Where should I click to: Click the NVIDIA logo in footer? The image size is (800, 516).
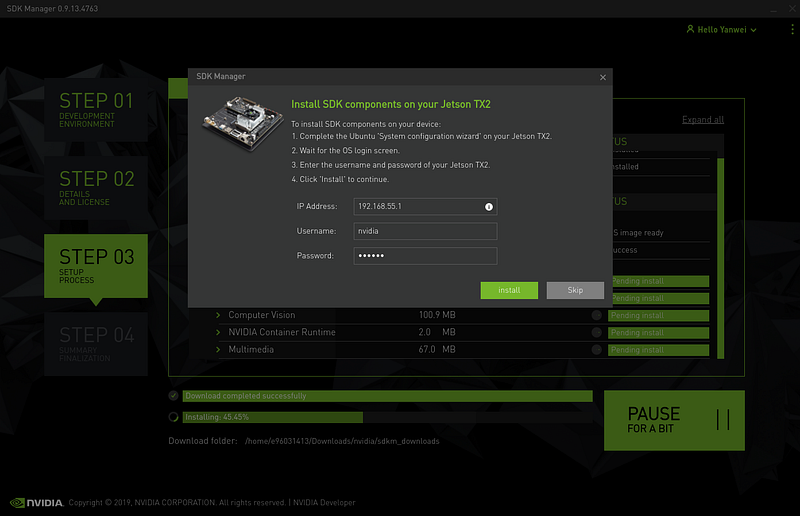[x=37, y=503]
